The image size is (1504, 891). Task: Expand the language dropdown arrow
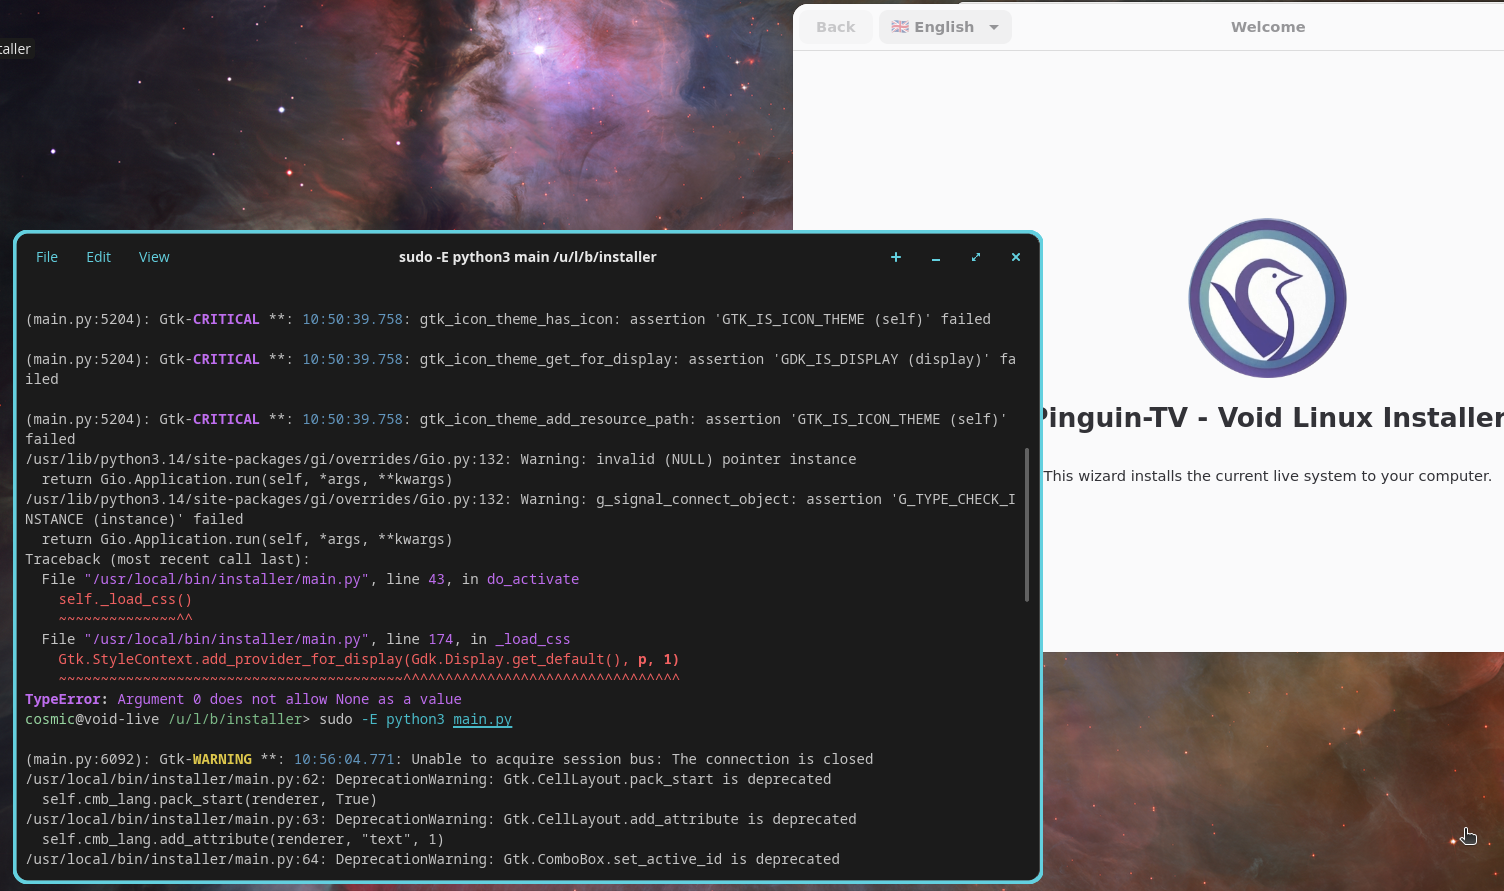click(x=994, y=27)
